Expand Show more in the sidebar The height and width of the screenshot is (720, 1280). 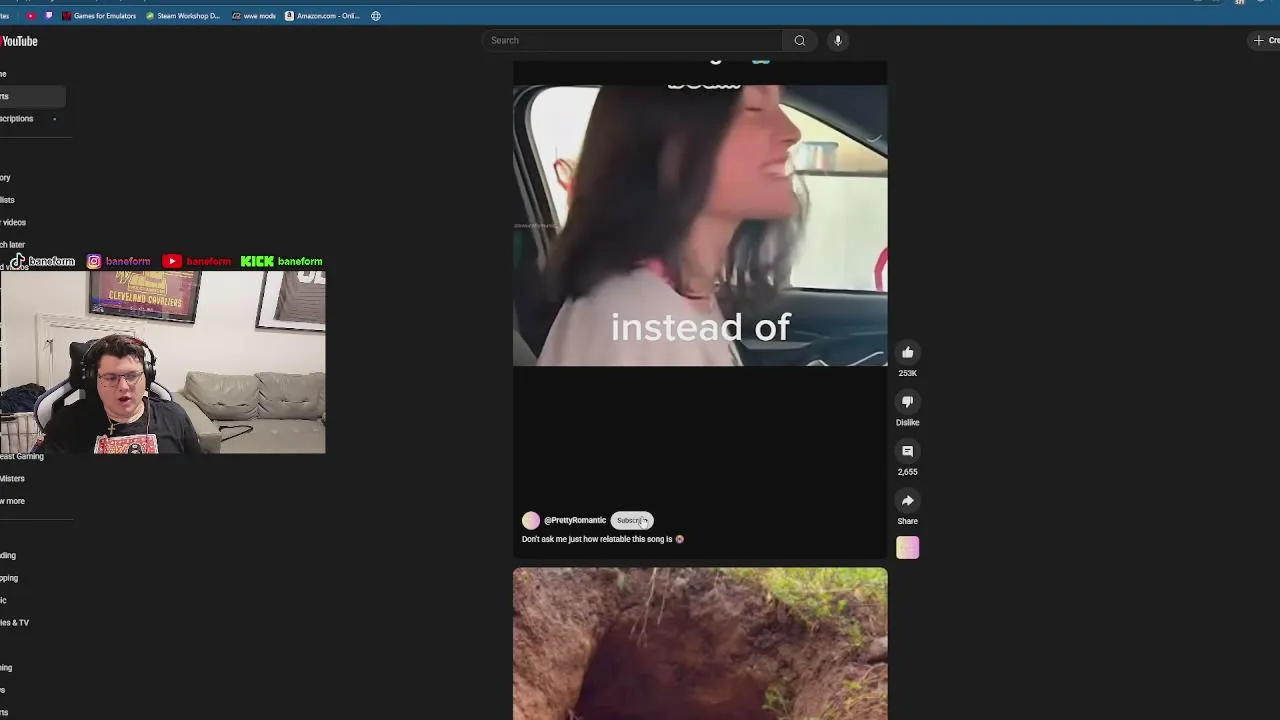(12, 501)
